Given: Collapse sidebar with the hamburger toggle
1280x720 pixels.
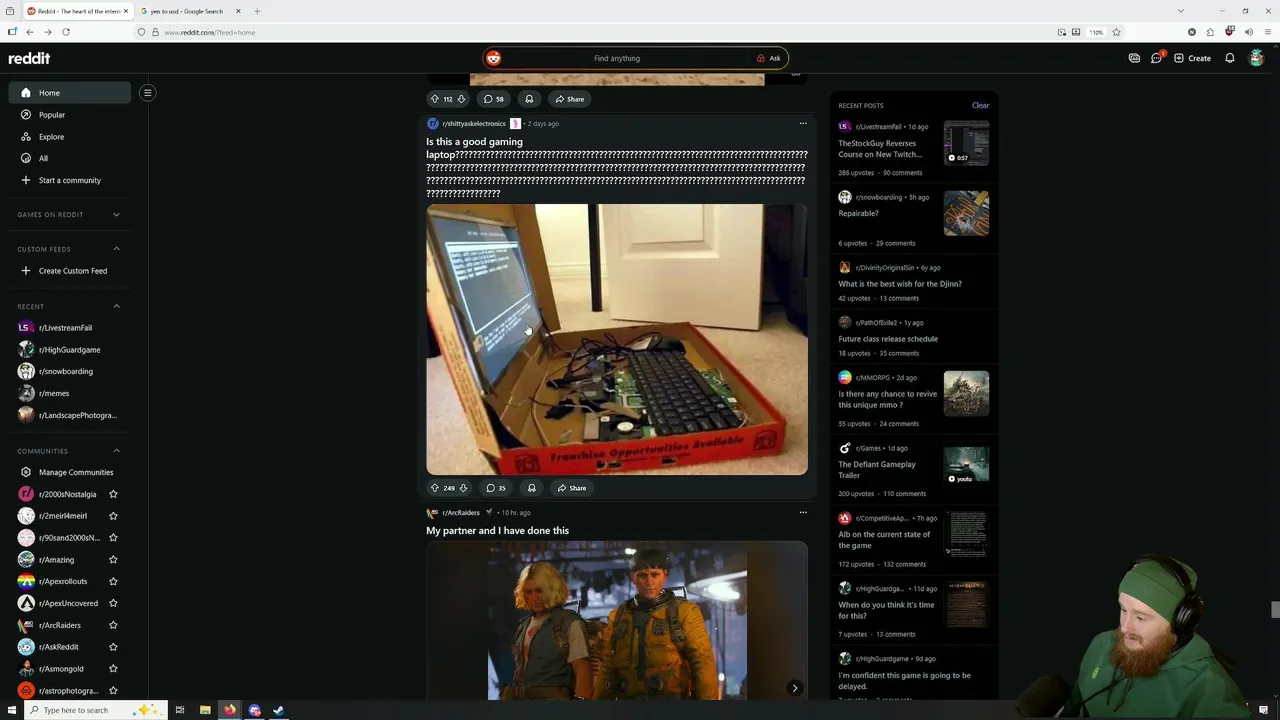Looking at the screenshot, I should [147, 93].
